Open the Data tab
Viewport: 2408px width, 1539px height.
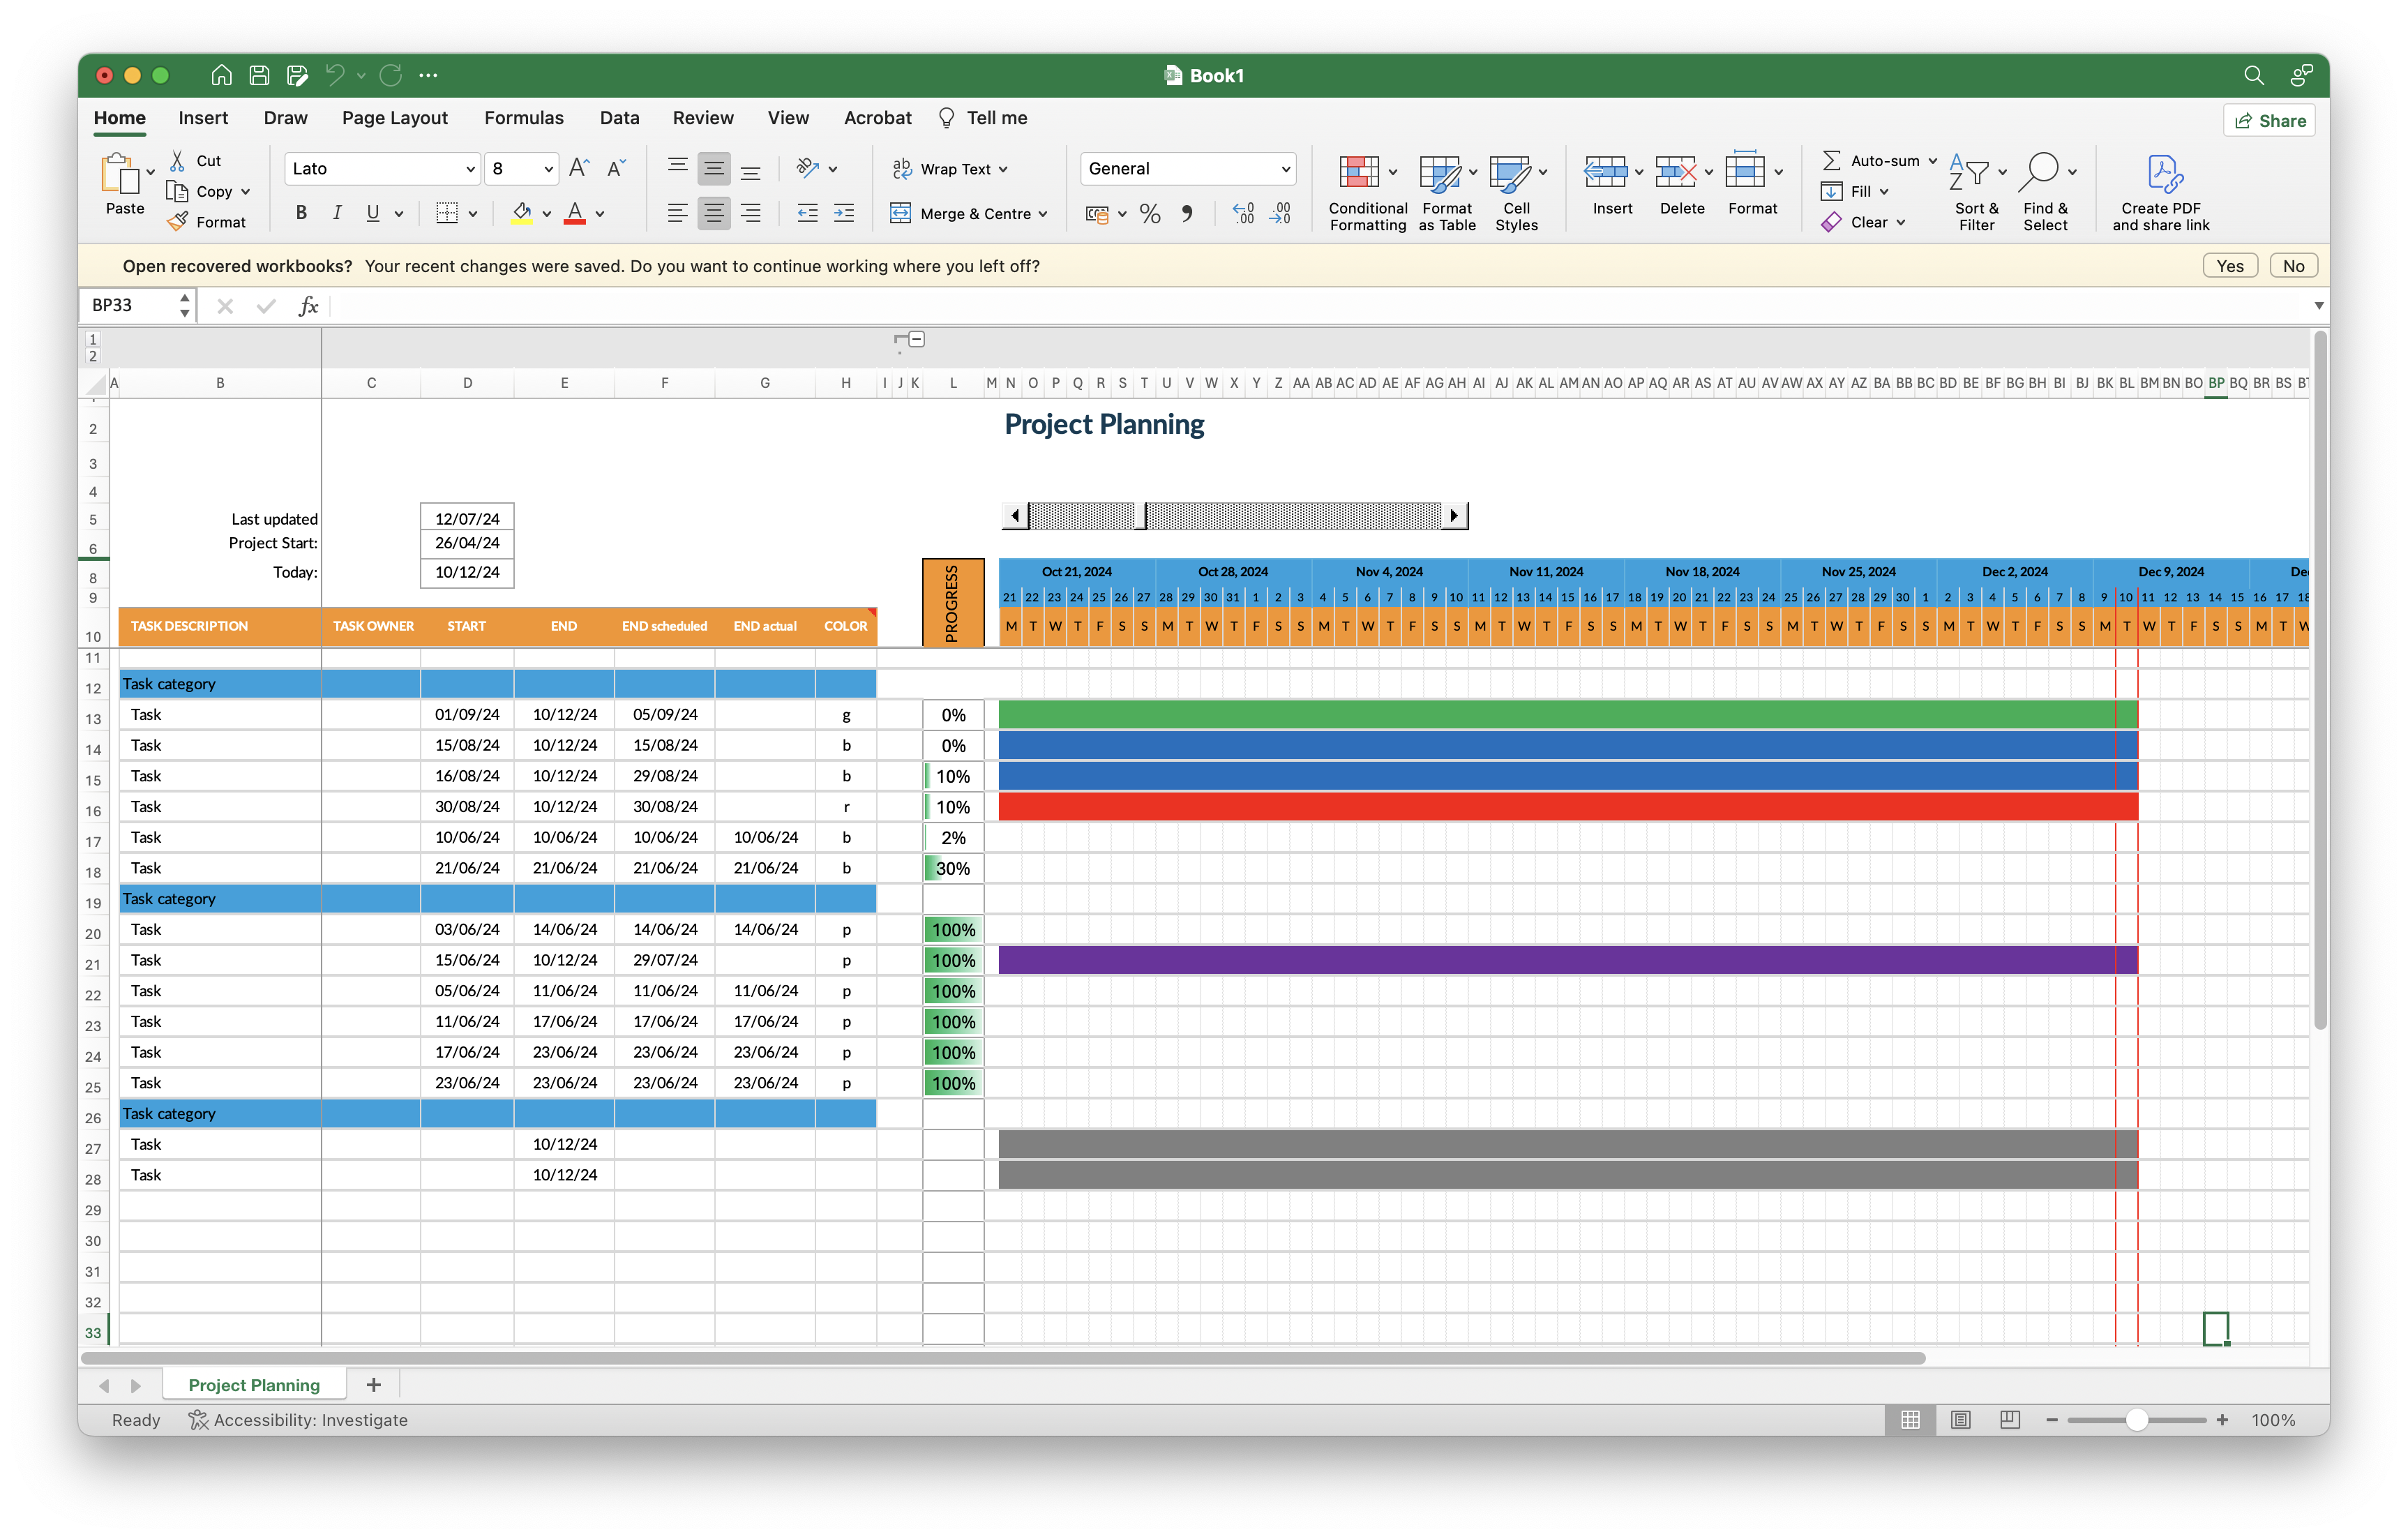[619, 118]
